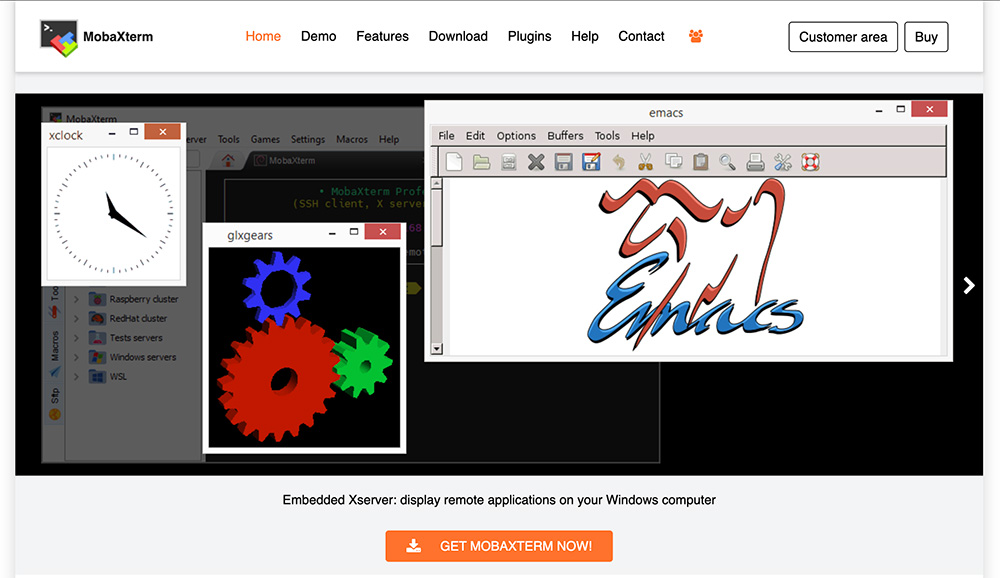Viewport: 1000px width, 578px height.
Task: Open the Contact navigation link
Action: pos(641,36)
